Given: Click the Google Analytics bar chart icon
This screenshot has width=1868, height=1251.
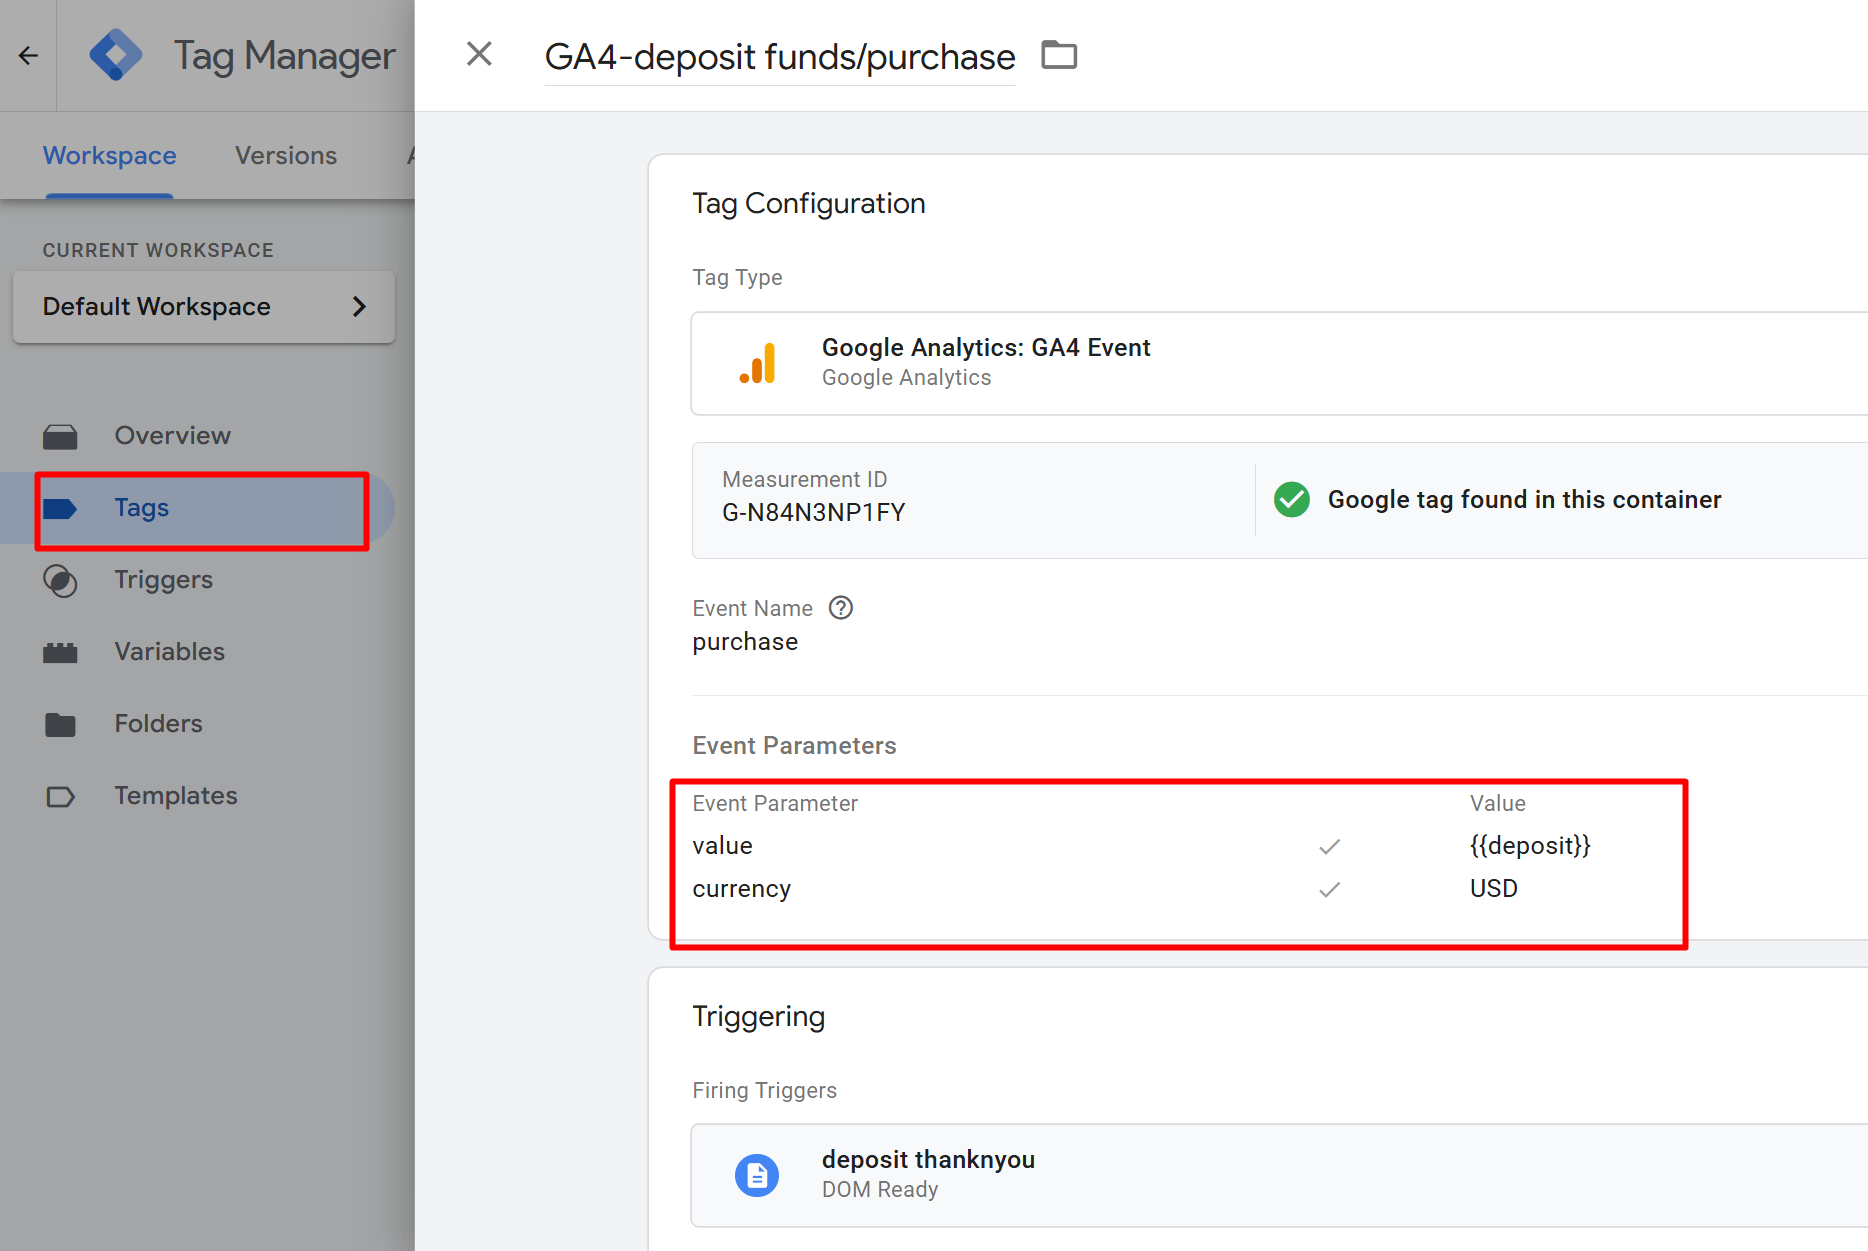Looking at the screenshot, I should pos(757,363).
